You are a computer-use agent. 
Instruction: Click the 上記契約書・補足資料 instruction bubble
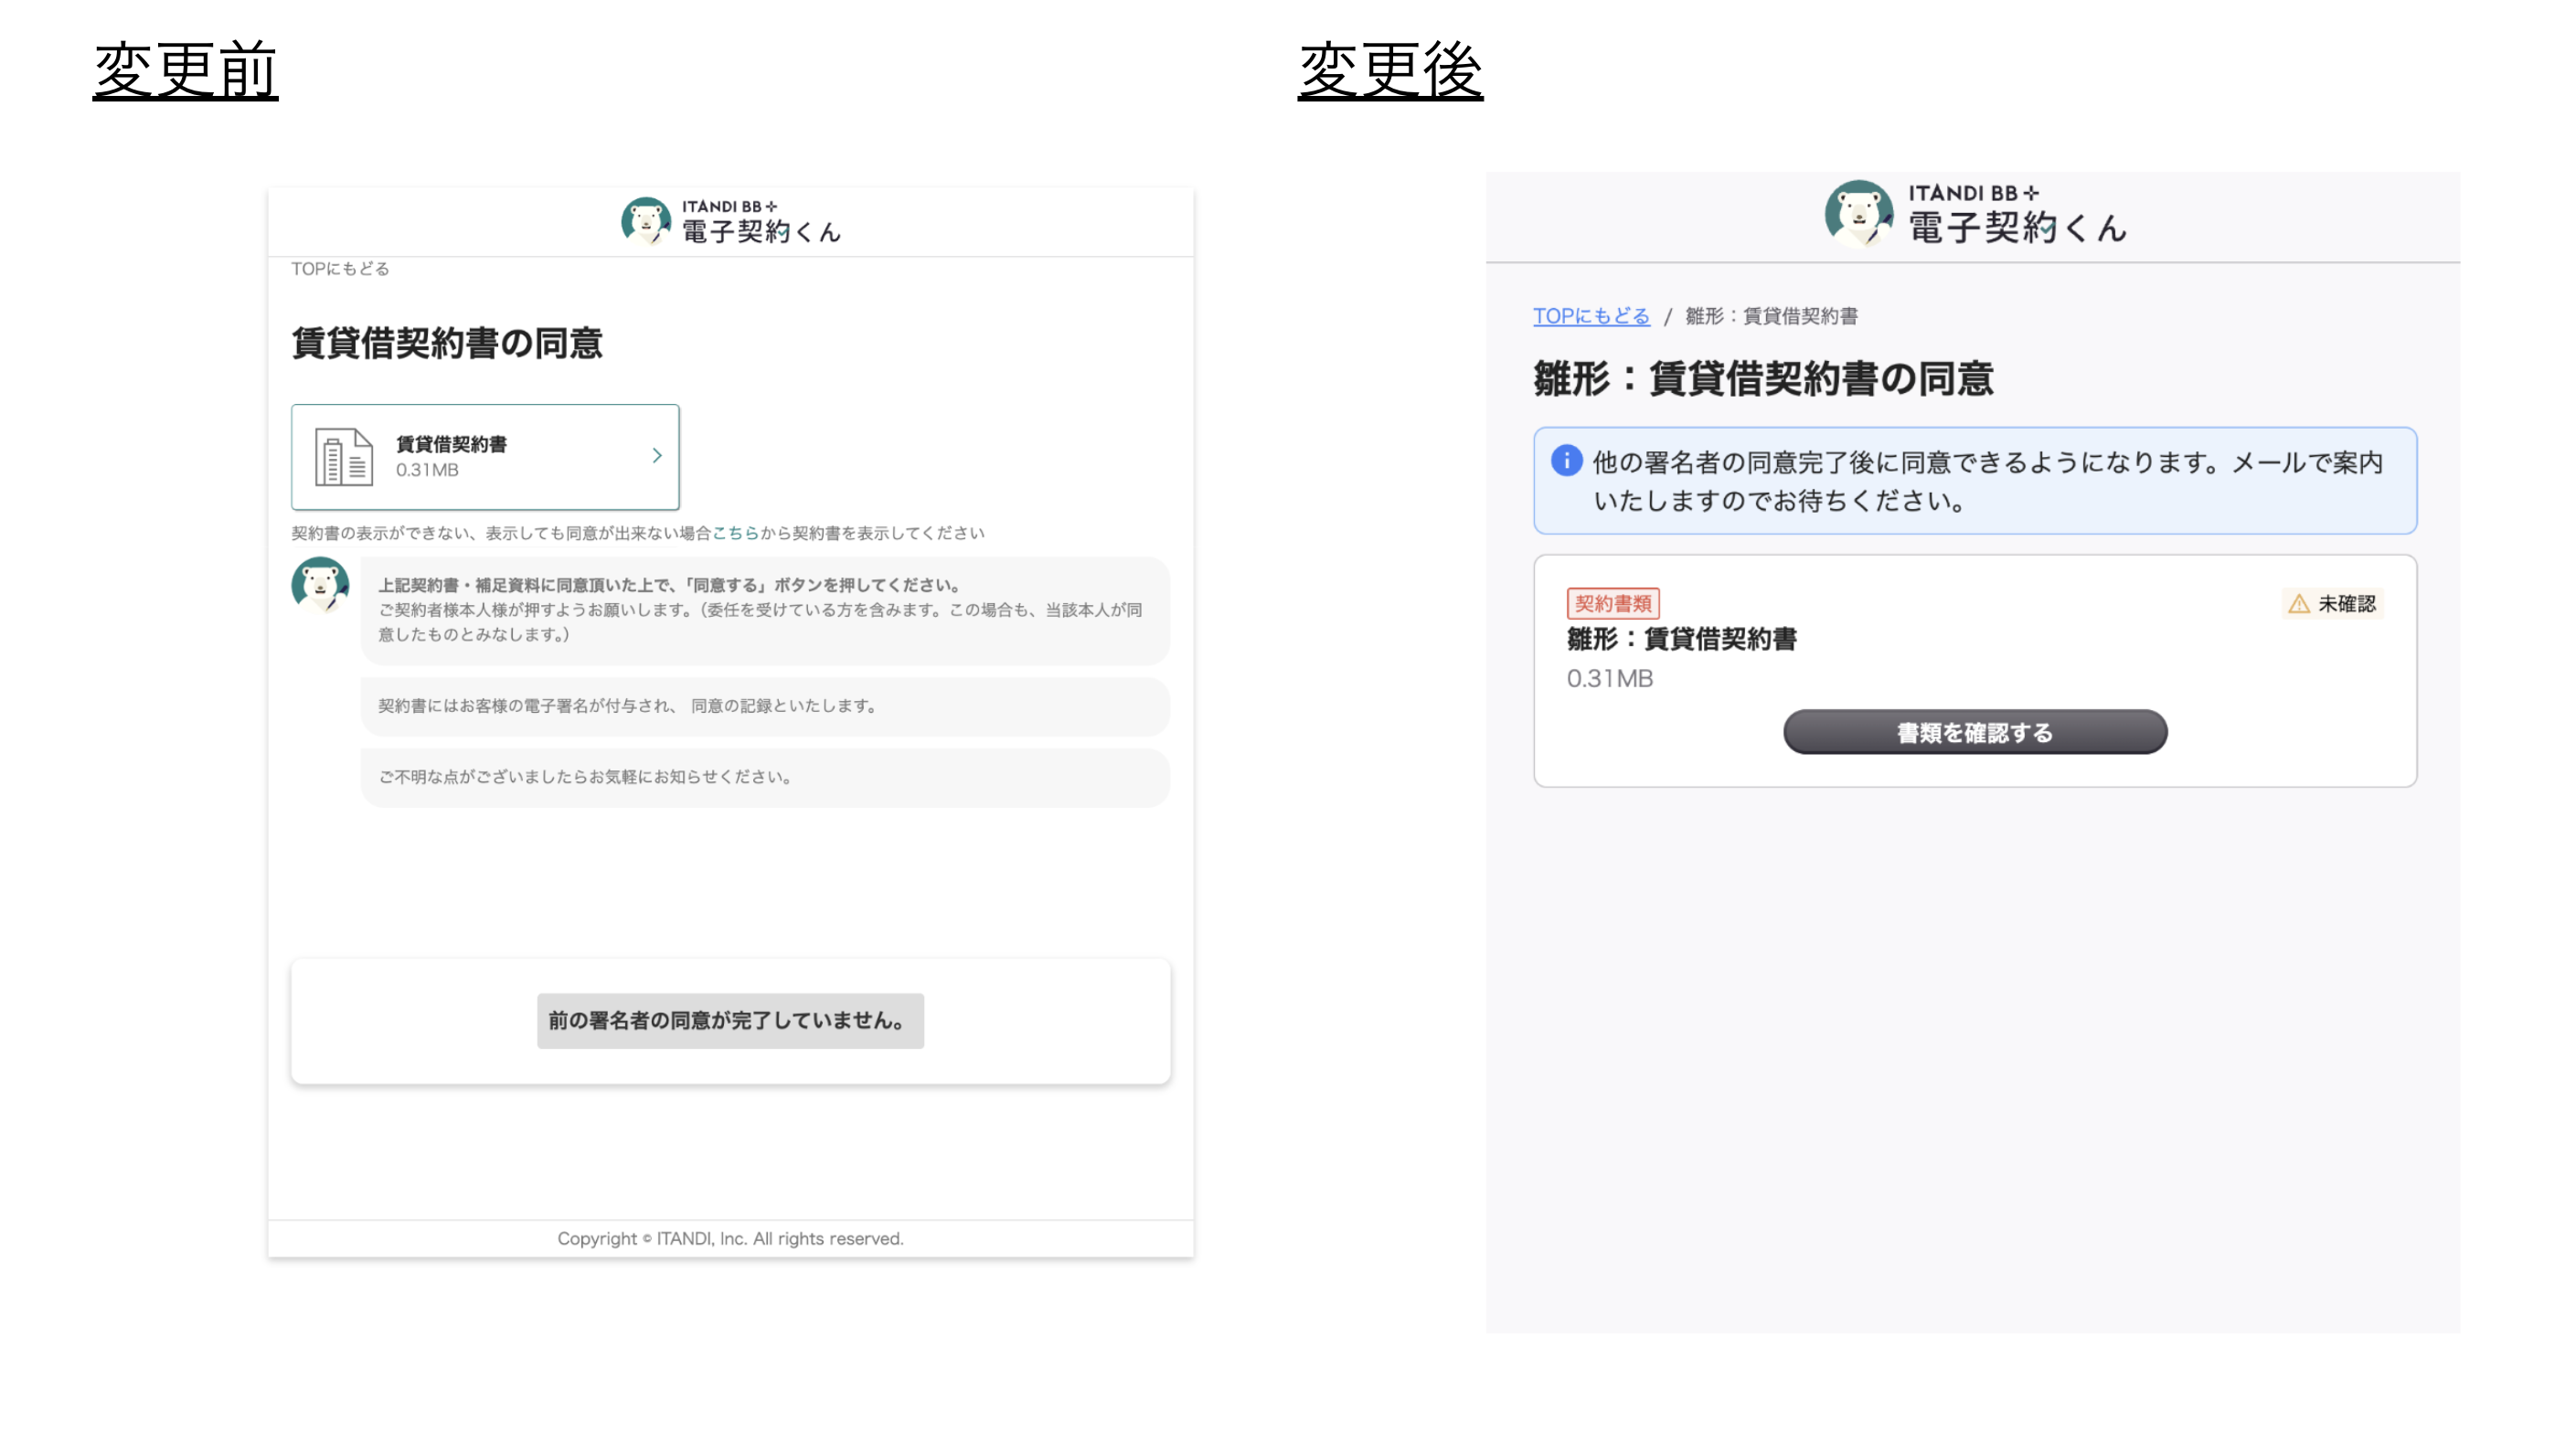click(765, 610)
